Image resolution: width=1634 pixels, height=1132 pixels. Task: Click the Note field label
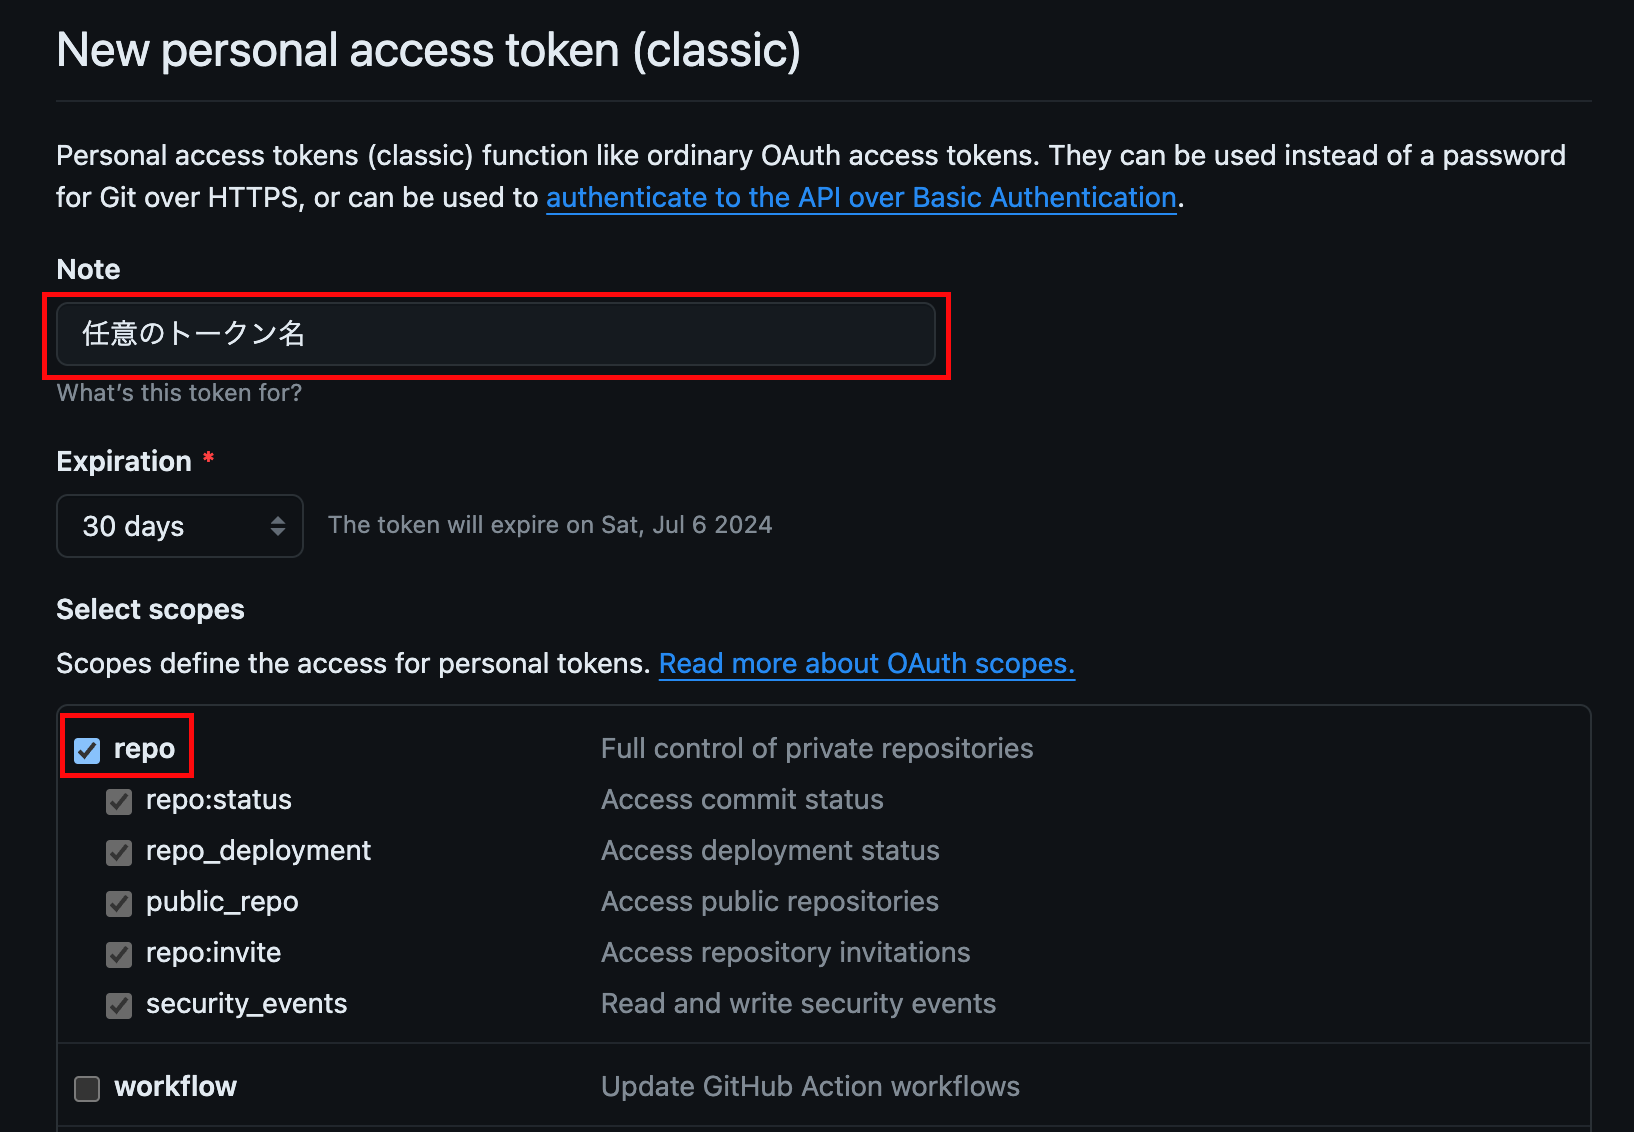[88, 269]
